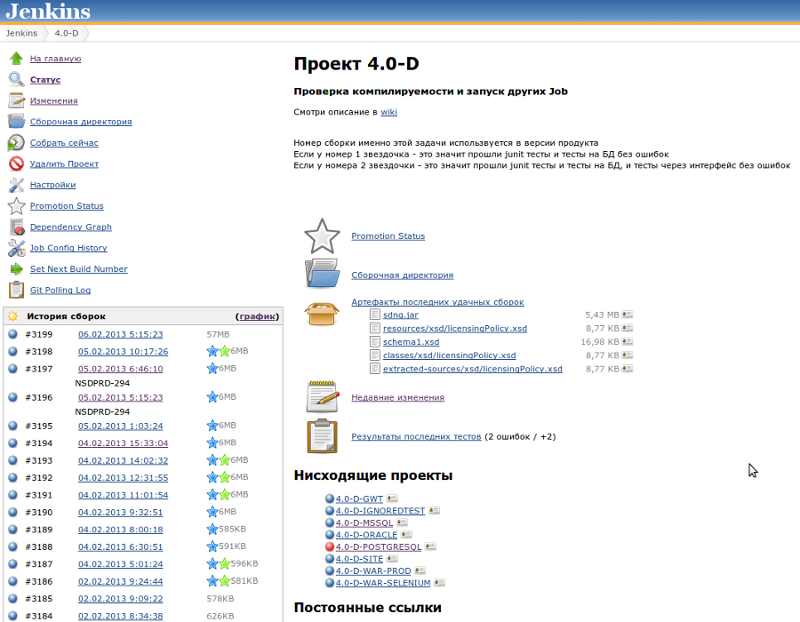Click the promotion stars on build #3198
Image resolution: width=800 pixels, height=622 pixels.
click(218, 351)
